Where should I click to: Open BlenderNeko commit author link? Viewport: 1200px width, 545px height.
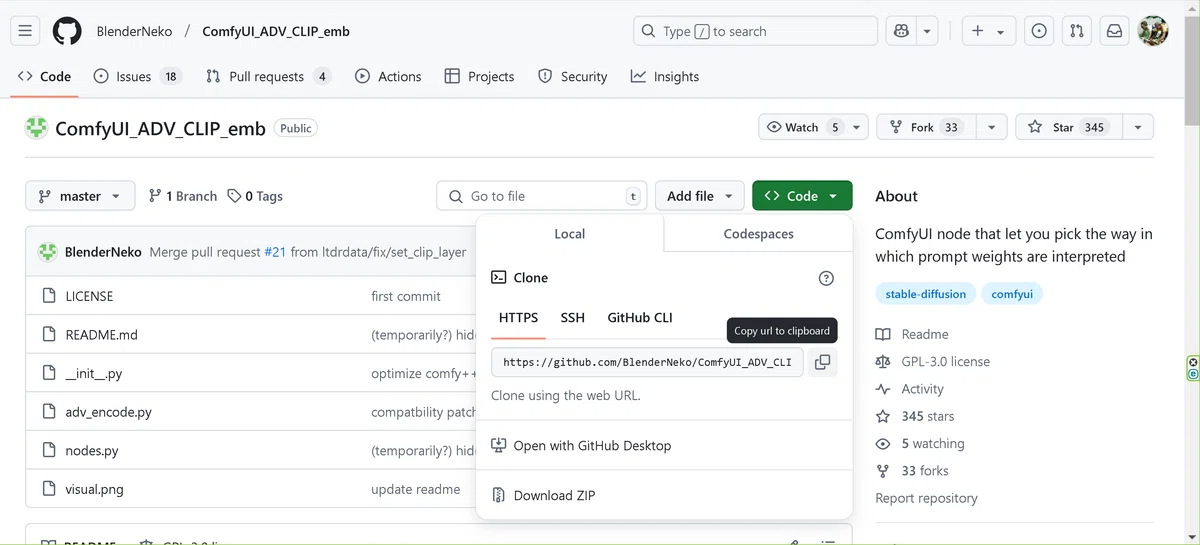pyautogui.click(x=103, y=252)
